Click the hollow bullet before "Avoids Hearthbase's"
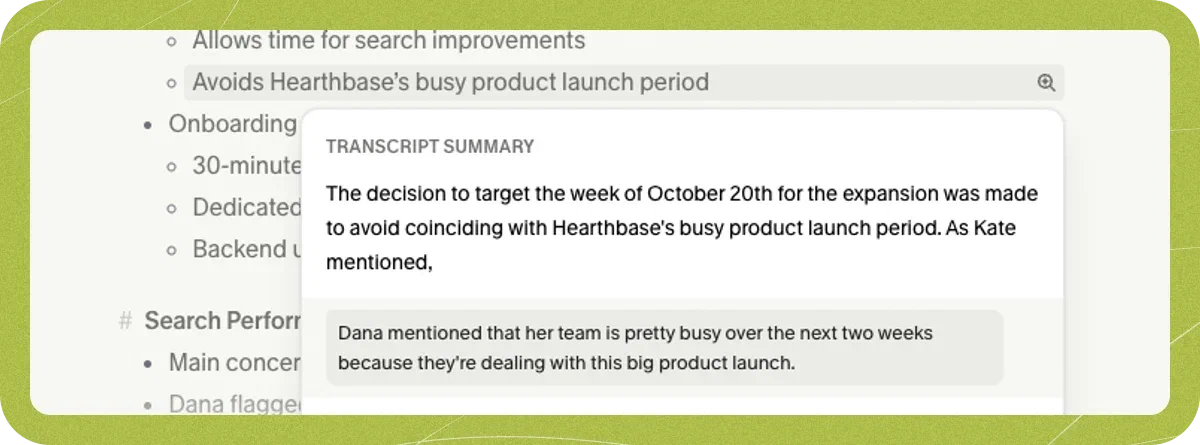This screenshot has height=445, width=1200. point(172,83)
